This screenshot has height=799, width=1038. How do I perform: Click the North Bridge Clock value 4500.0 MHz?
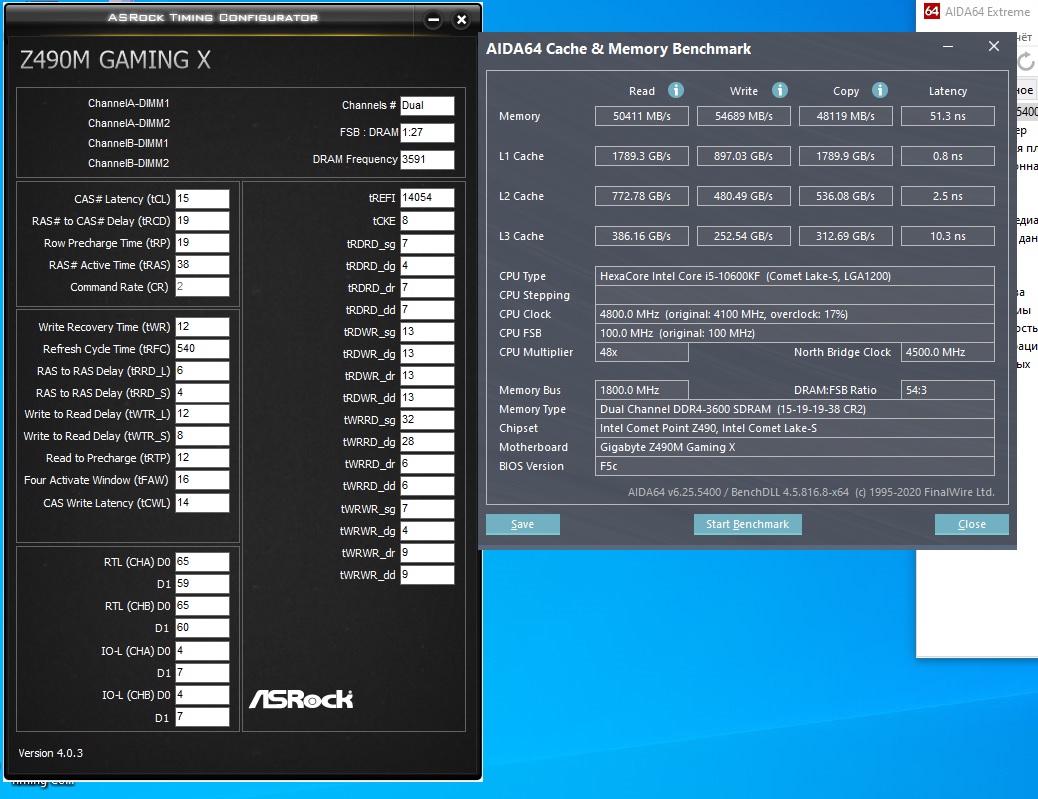[948, 352]
